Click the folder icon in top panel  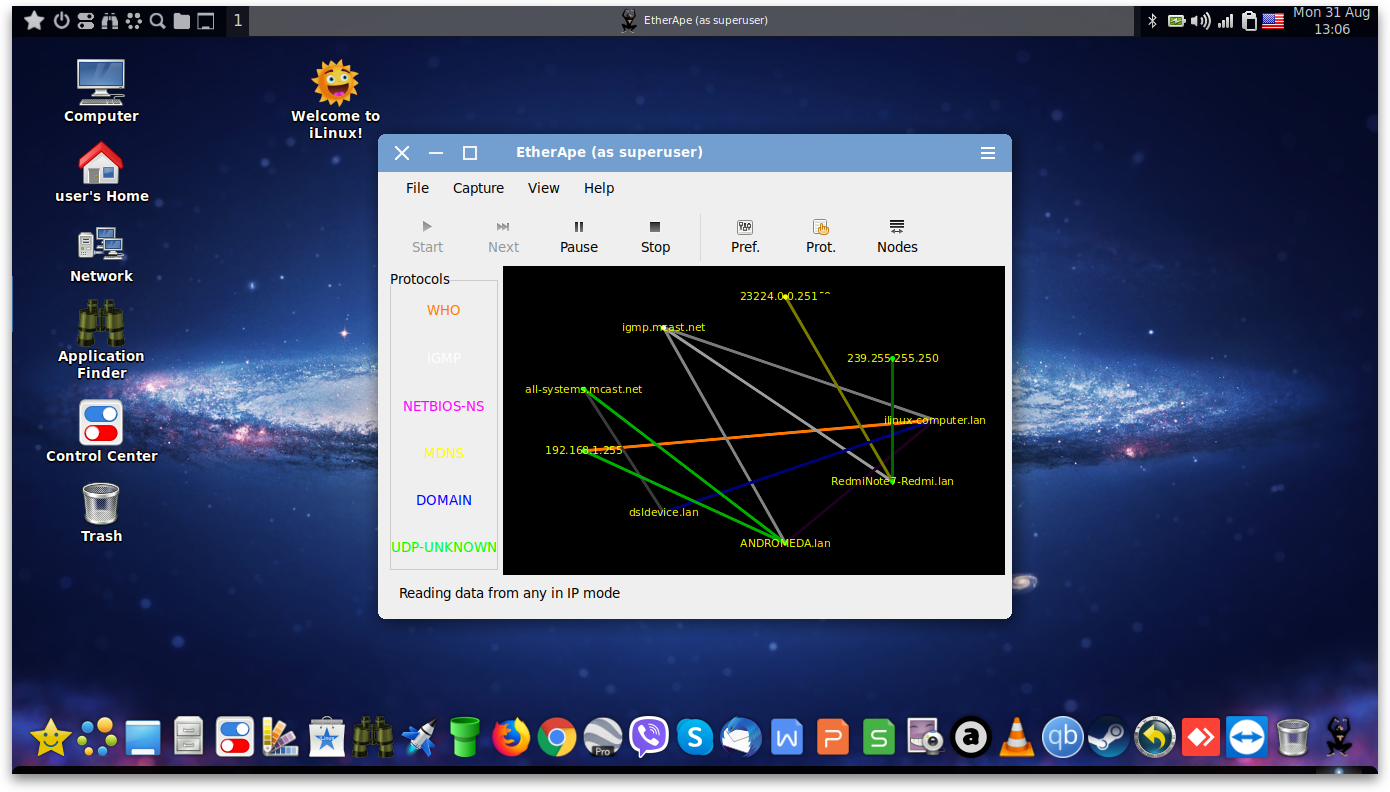pyautogui.click(x=182, y=20)
